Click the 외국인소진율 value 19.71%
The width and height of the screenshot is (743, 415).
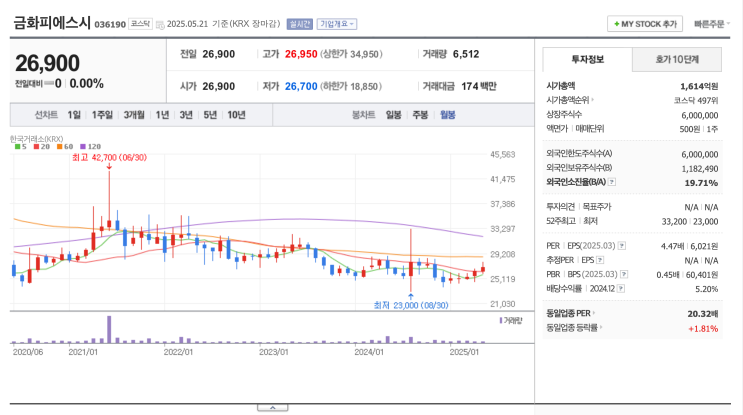tap(701, 182)
